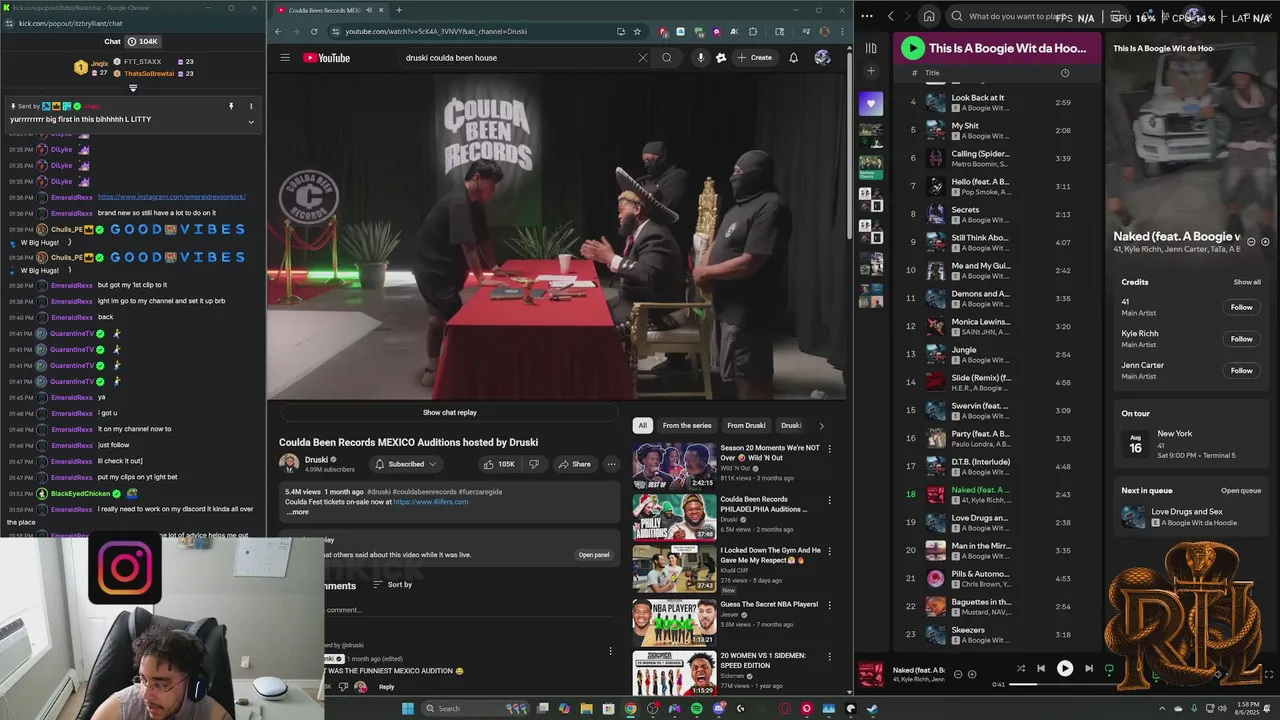
Task: Open pinned message options menu in chat
Action: click(x=251, y=106)
